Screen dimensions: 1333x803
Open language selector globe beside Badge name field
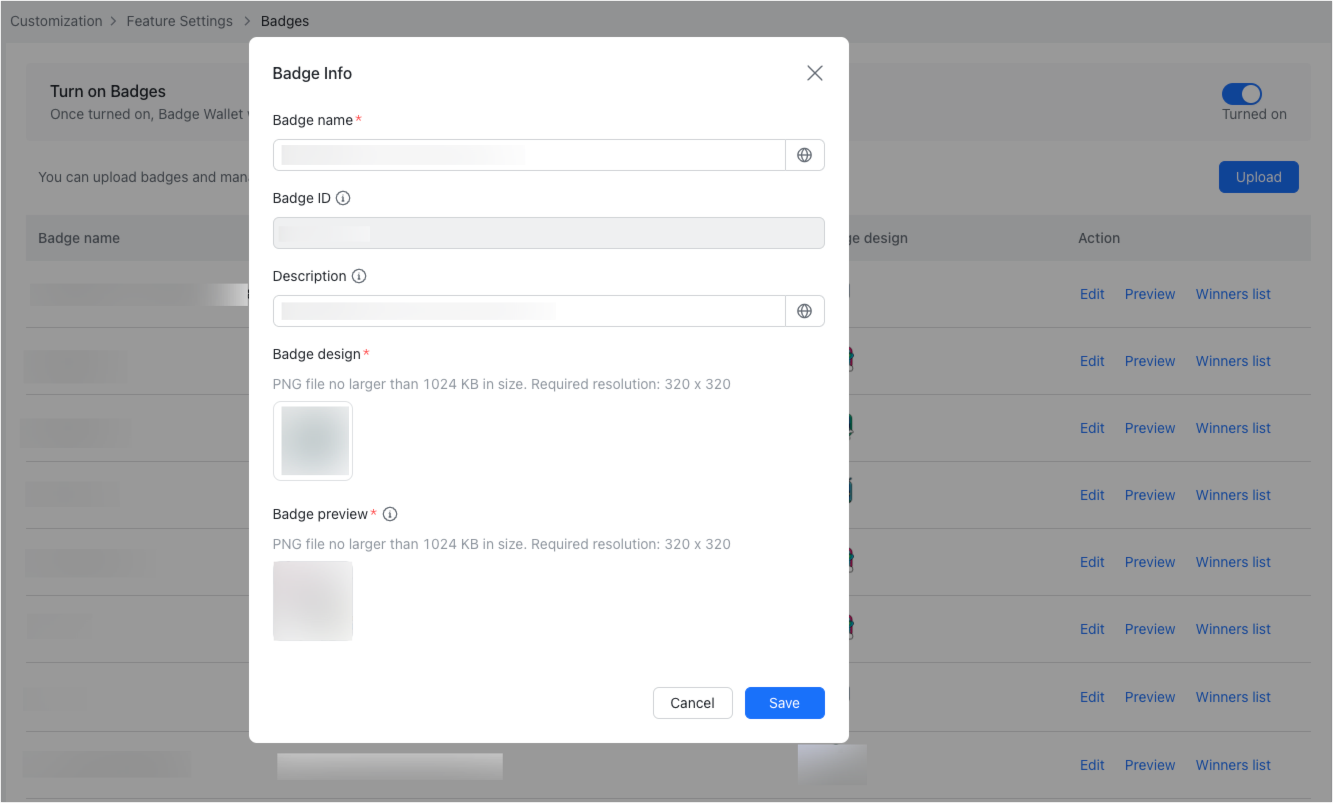[805, 155]
